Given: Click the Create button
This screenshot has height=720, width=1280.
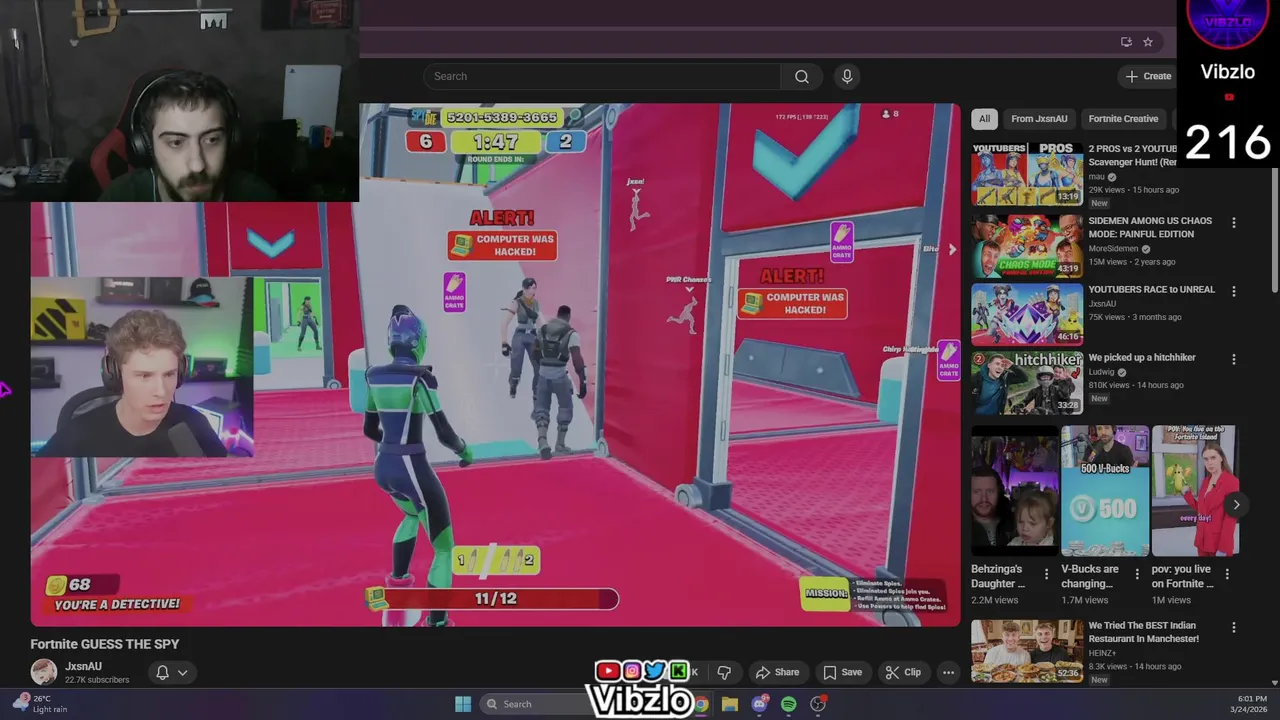Looking at the screenshot, I should pos(1148,76).
